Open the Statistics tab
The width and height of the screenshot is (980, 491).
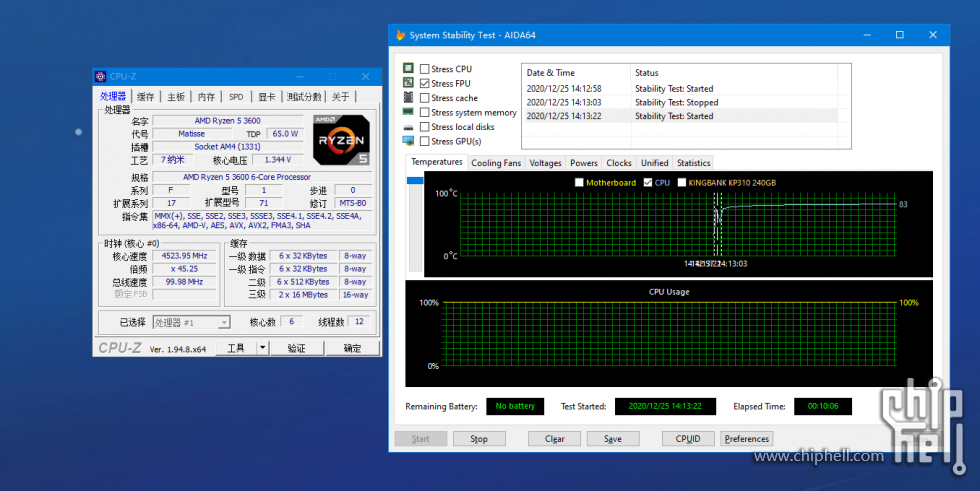pyautogui.click(x=694, y=163)
